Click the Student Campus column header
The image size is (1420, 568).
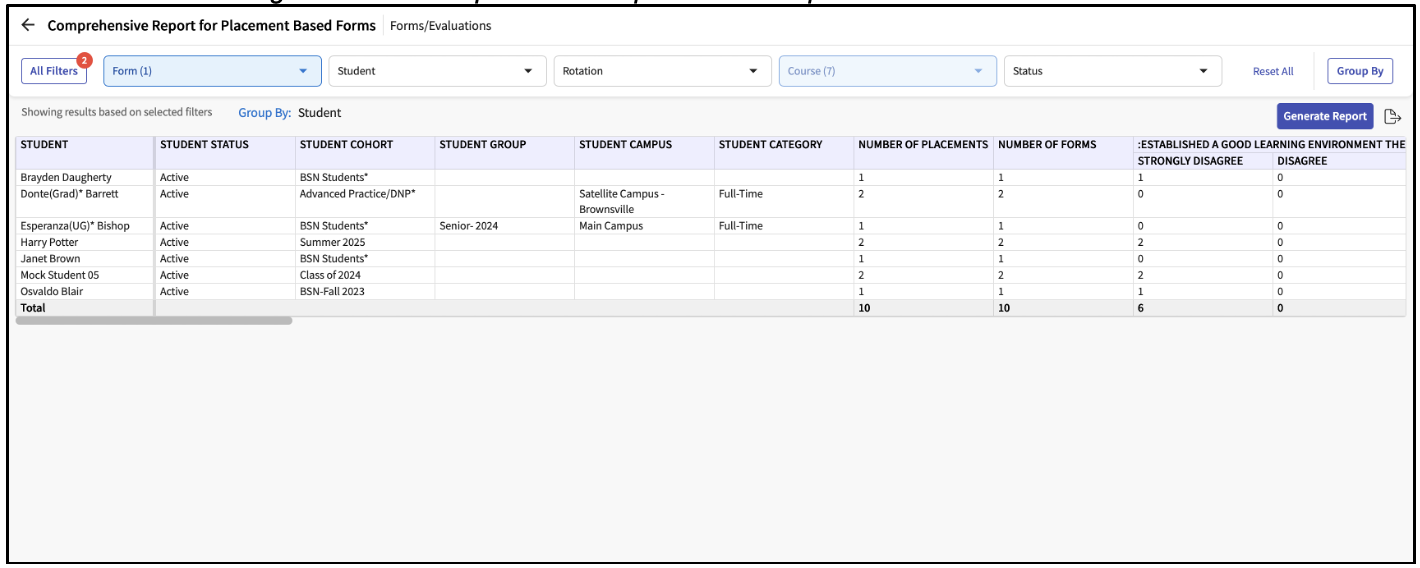click(625, 145)
